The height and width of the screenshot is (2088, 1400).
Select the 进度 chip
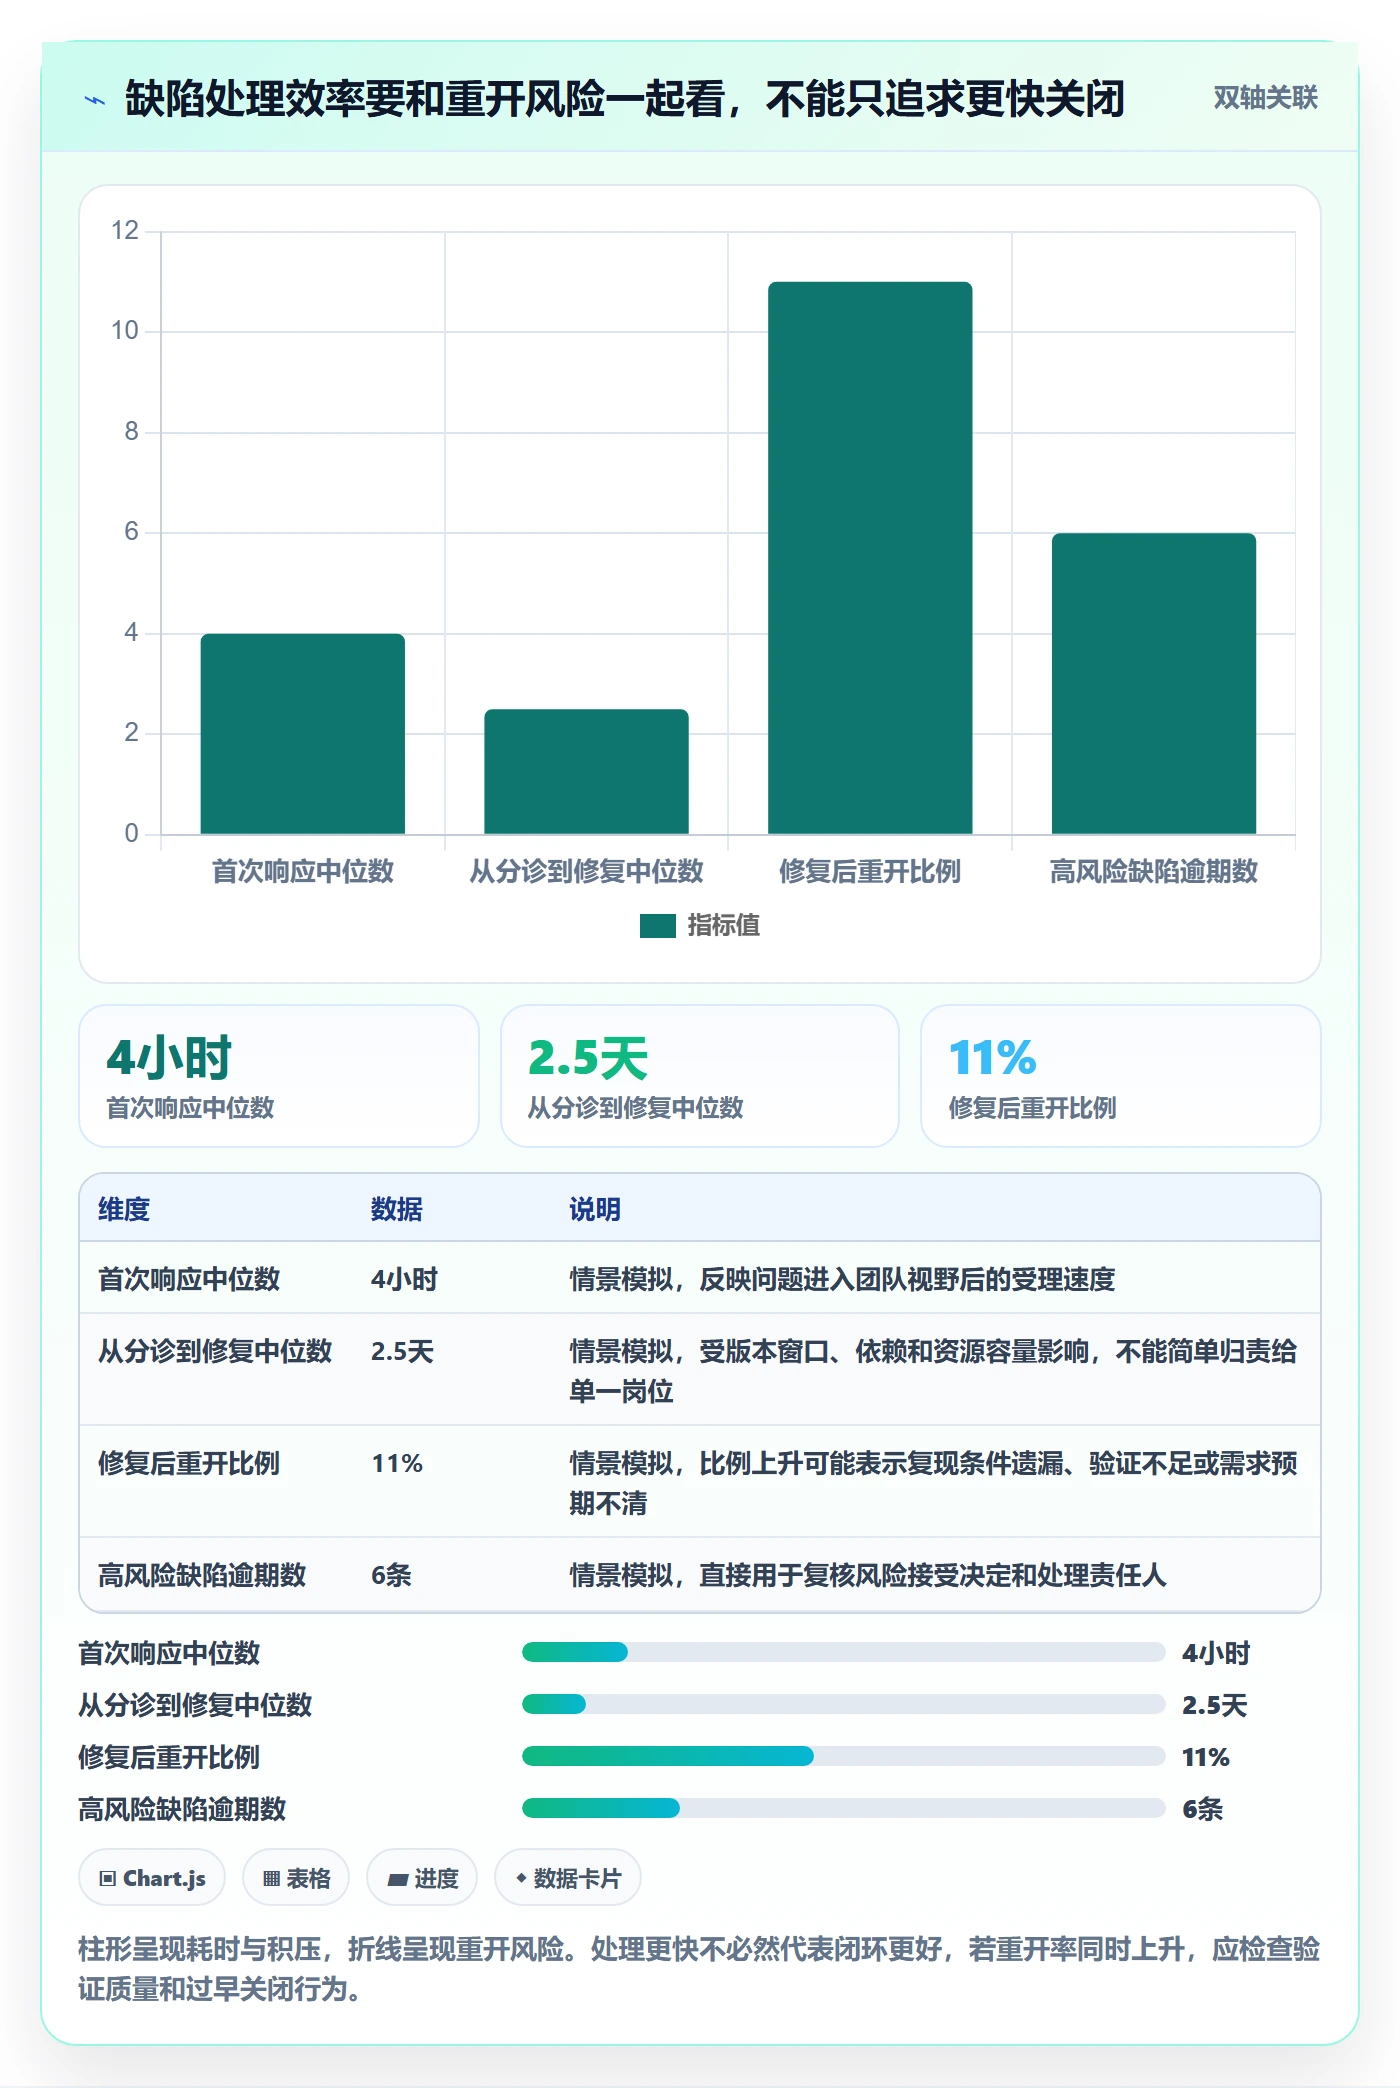(422, 1878)
